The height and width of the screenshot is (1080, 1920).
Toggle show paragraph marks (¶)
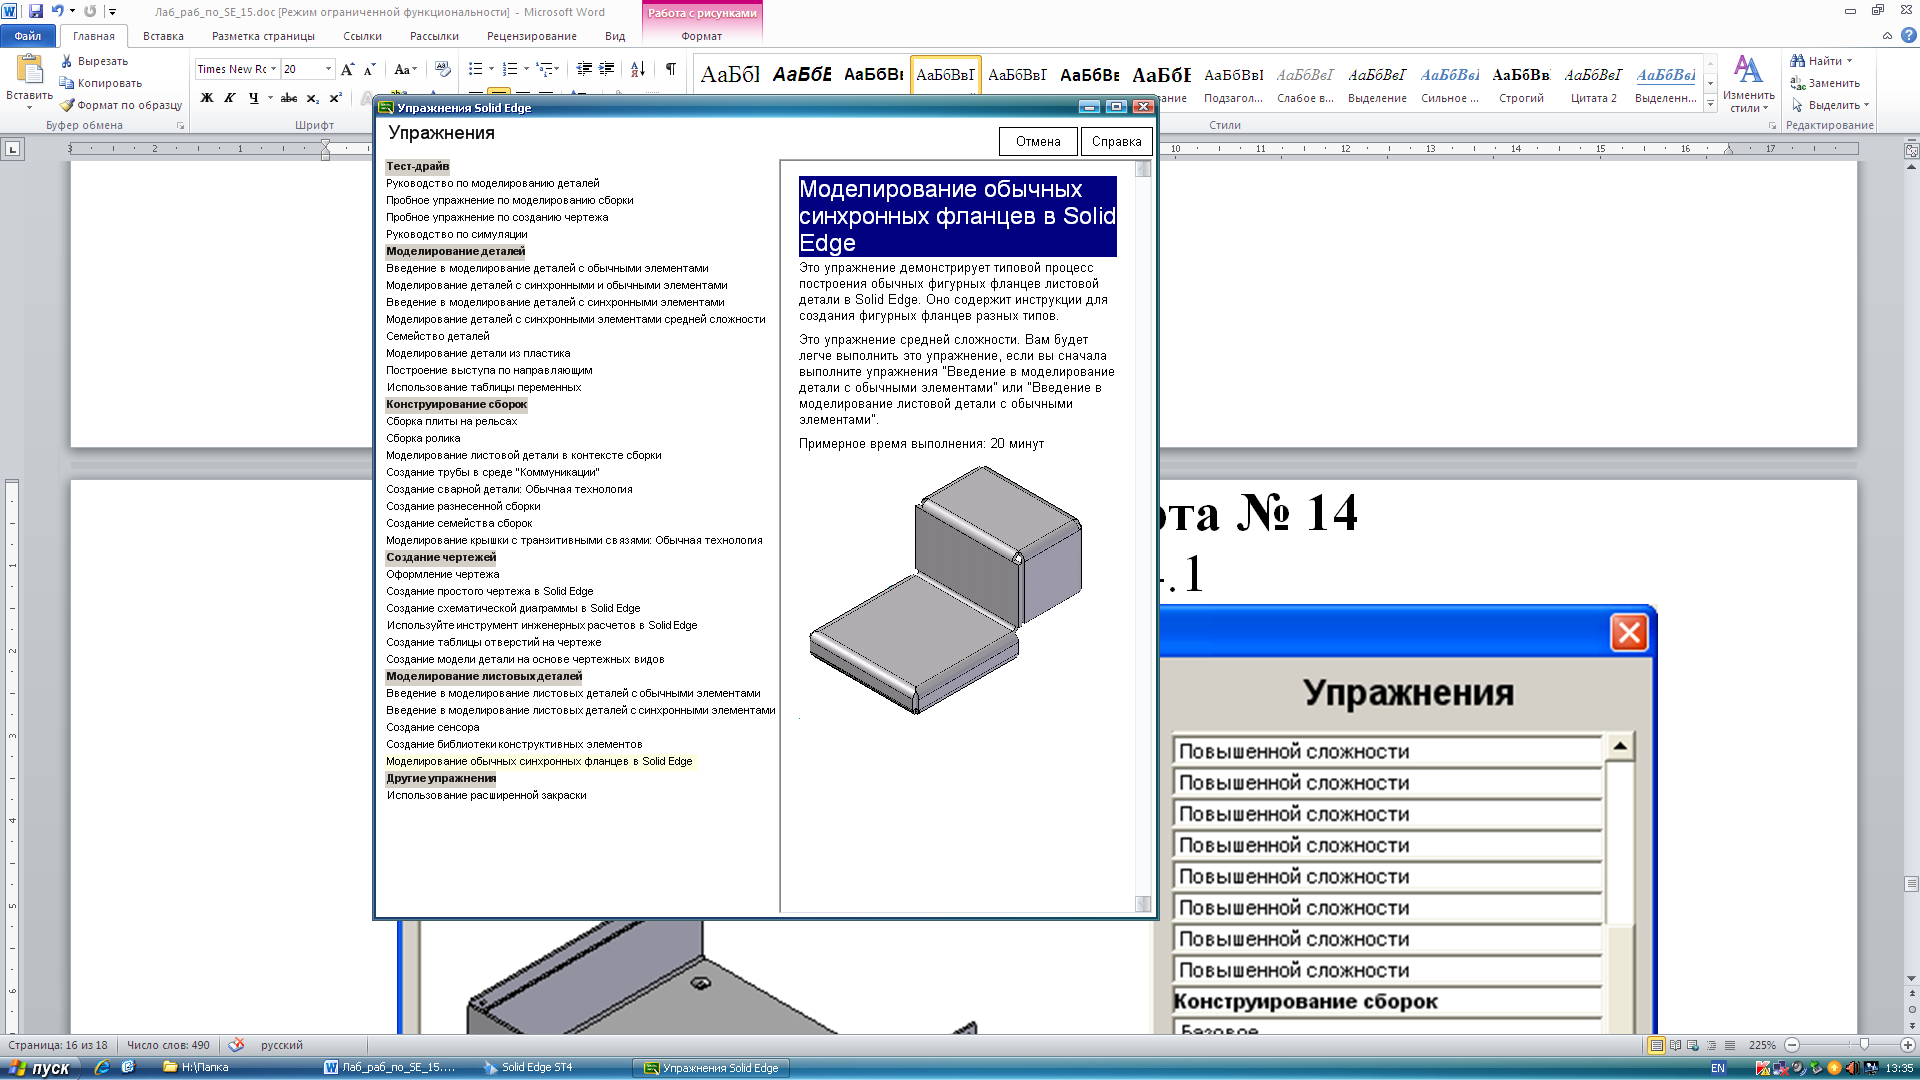670,69
